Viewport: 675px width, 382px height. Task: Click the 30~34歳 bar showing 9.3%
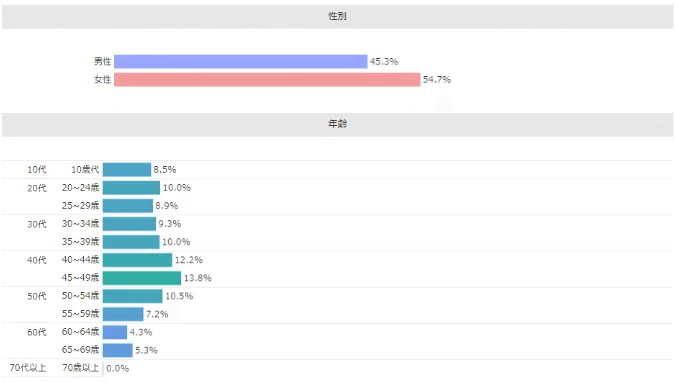[x=129, y=224]
